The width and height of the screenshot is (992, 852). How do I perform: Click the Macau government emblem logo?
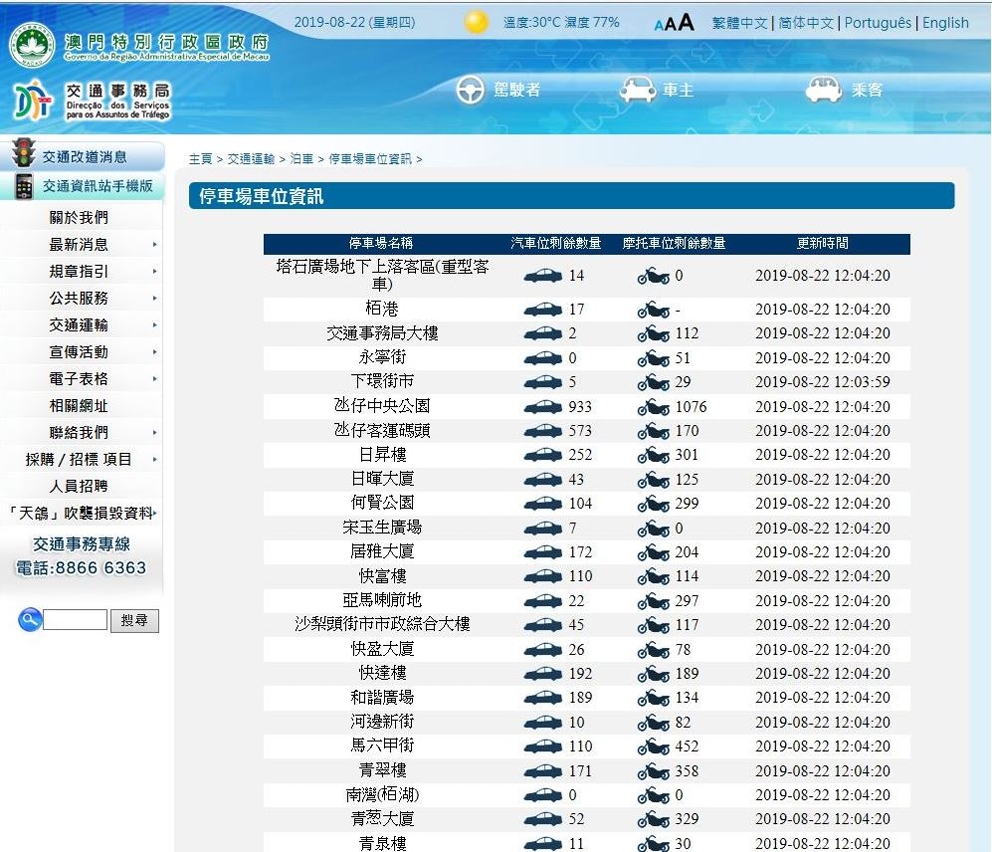tap(32, 46)
